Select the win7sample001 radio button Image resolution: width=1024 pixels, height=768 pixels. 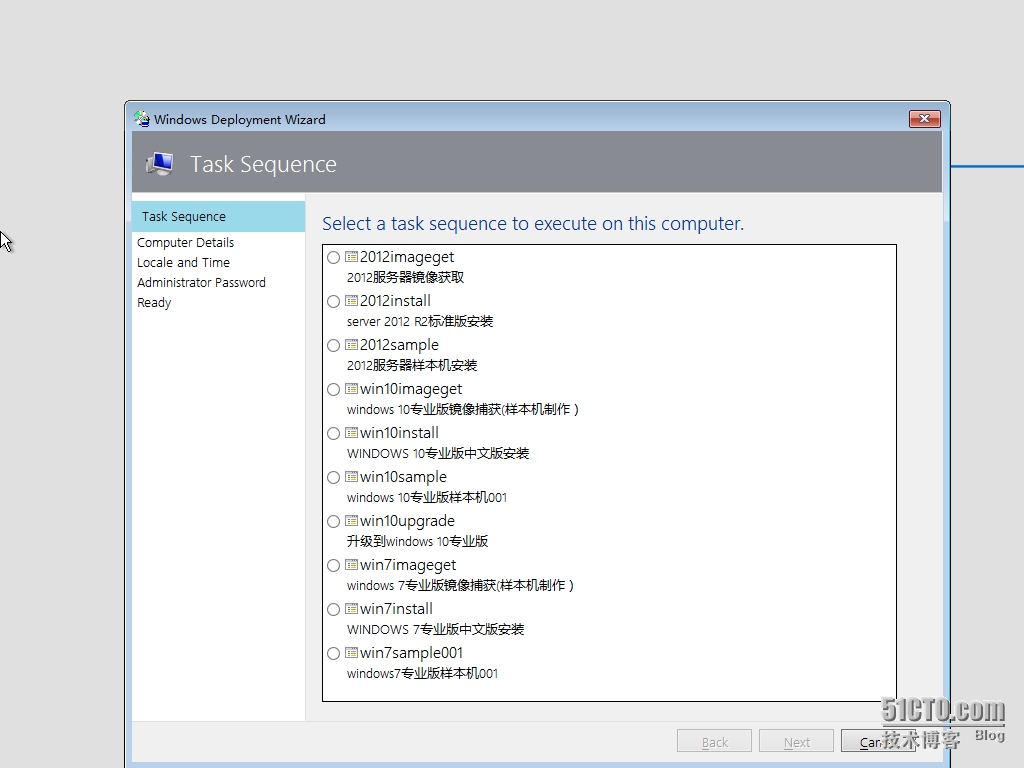point(334,653)
